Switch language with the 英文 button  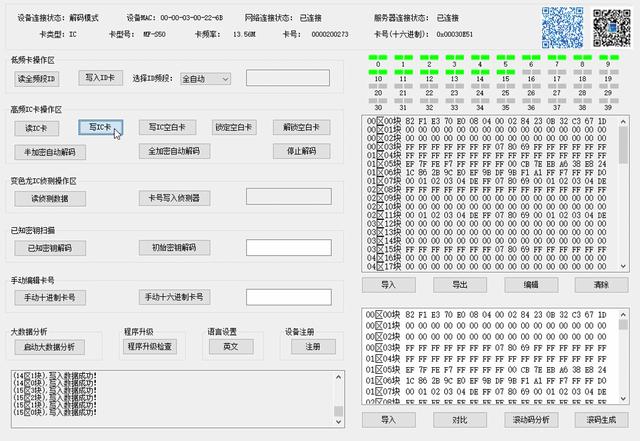pos(231,347)
